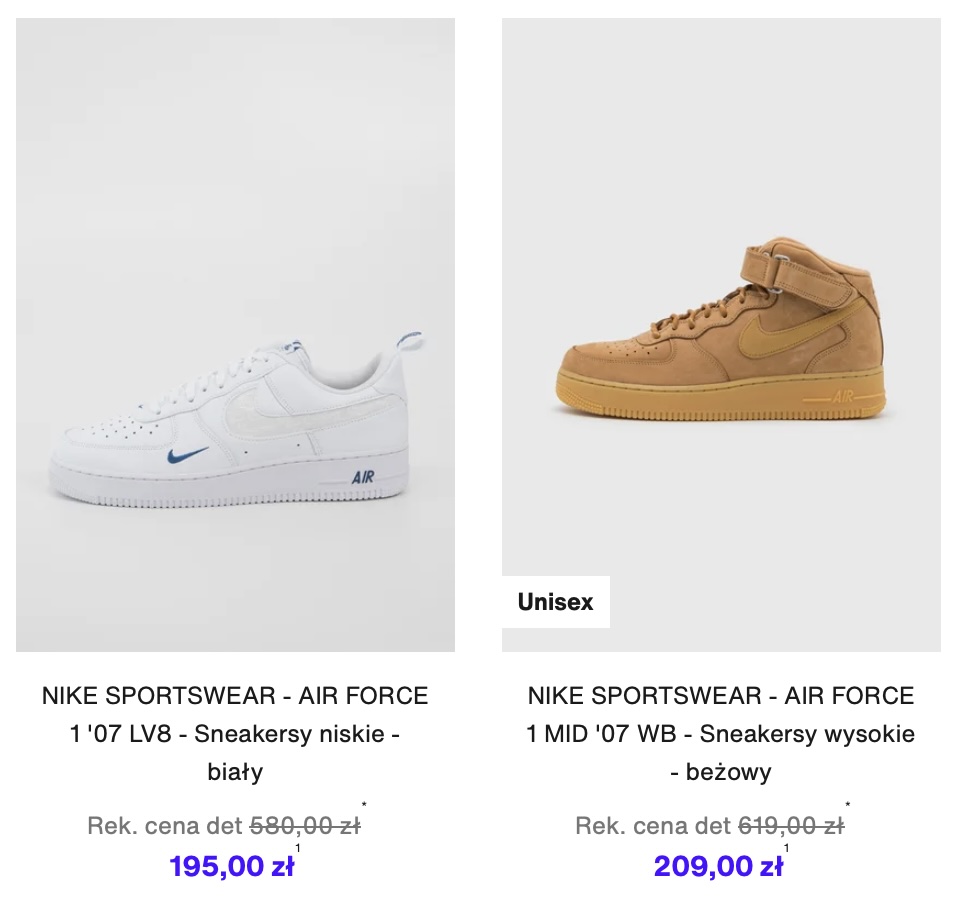Click the 195,00 zł sale price
The width and height of the screenshot is (956, 908).
click(232, 866)
